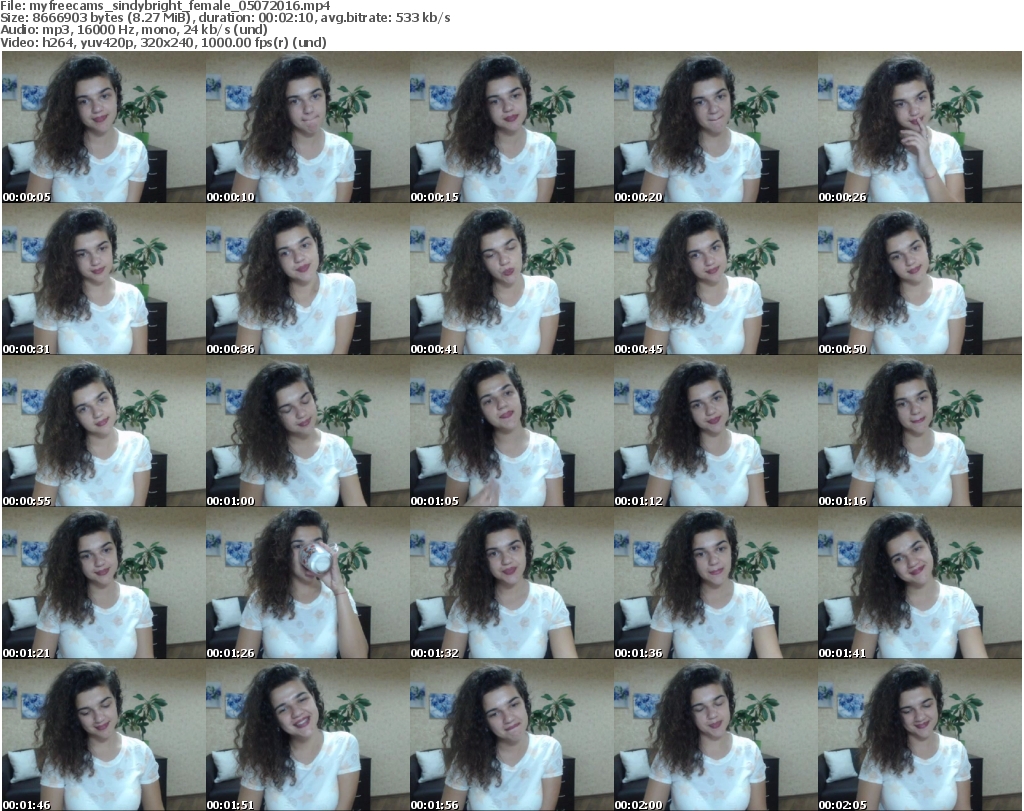Viewport: 1024px width, 811px height.
Task: Select the frame stamped 00:01:12
Action: tap(715, 432)
